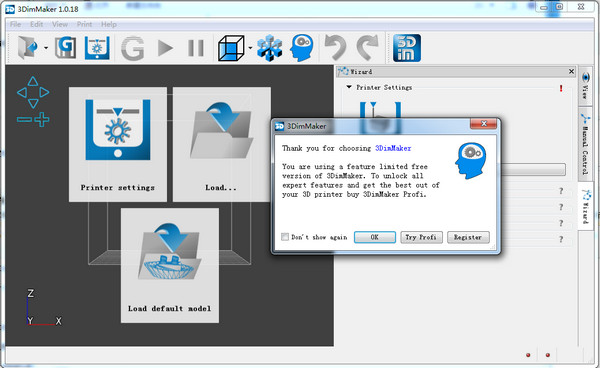Click the Pause toolbar button
This screenshot has width=600, height=368.
coord(196,48)
